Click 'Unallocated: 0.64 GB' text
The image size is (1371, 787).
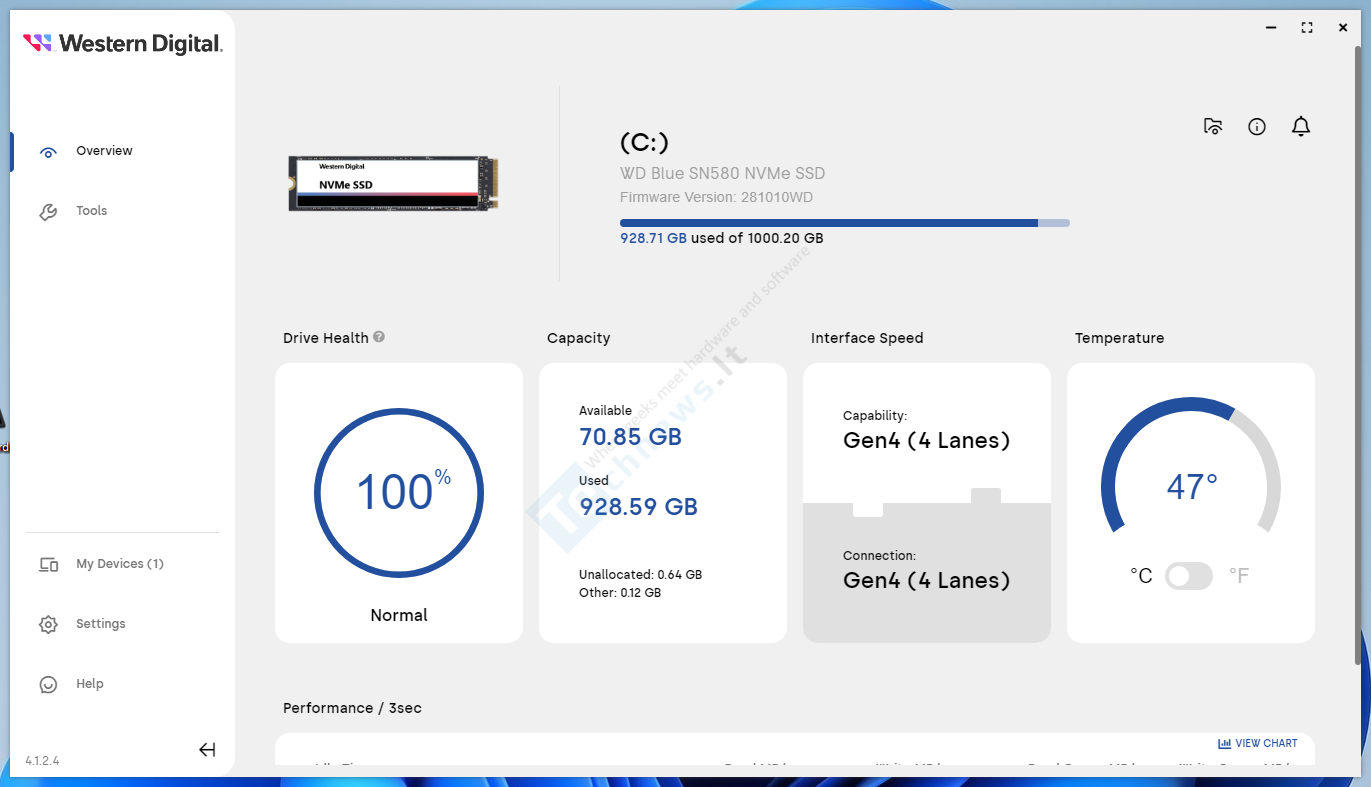pos(641,575)
